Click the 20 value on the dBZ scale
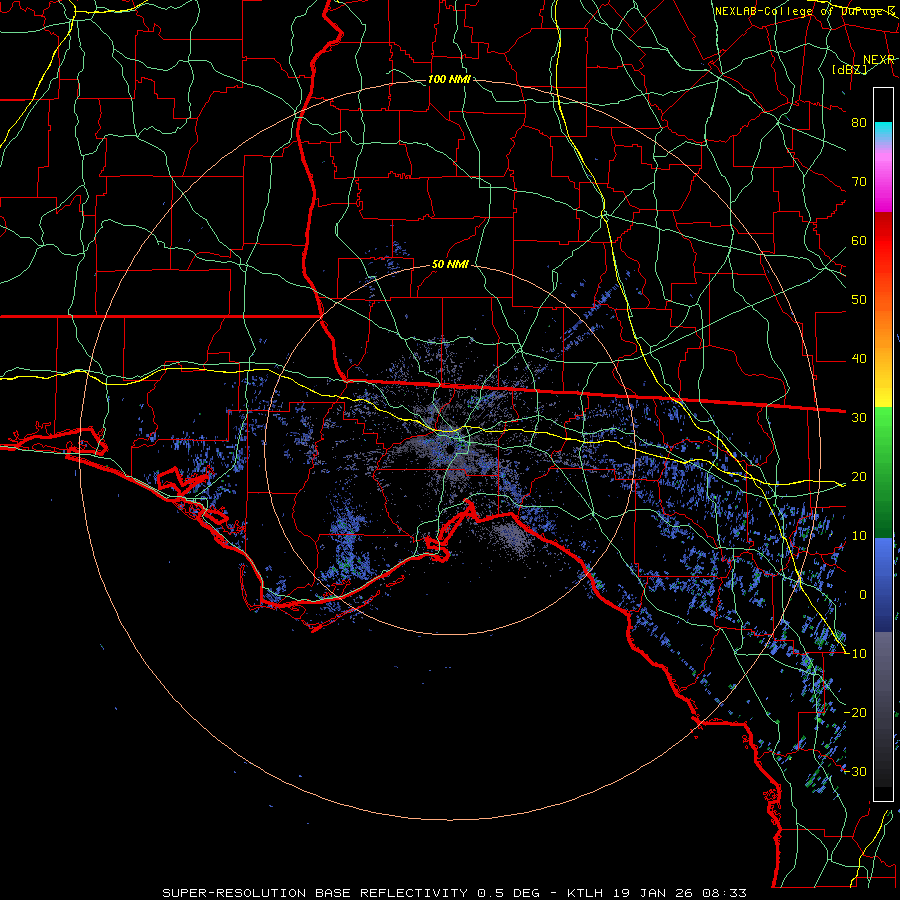This screenshot has height=900, width=900. [859, 476]
